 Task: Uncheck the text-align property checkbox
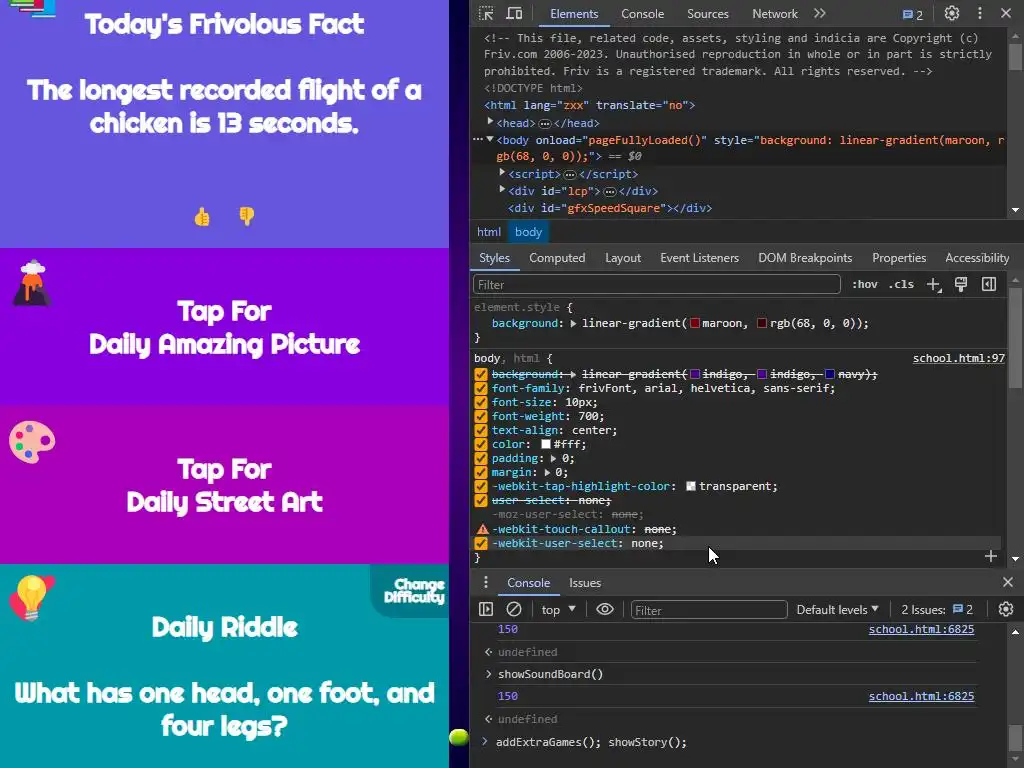point(481,430)
